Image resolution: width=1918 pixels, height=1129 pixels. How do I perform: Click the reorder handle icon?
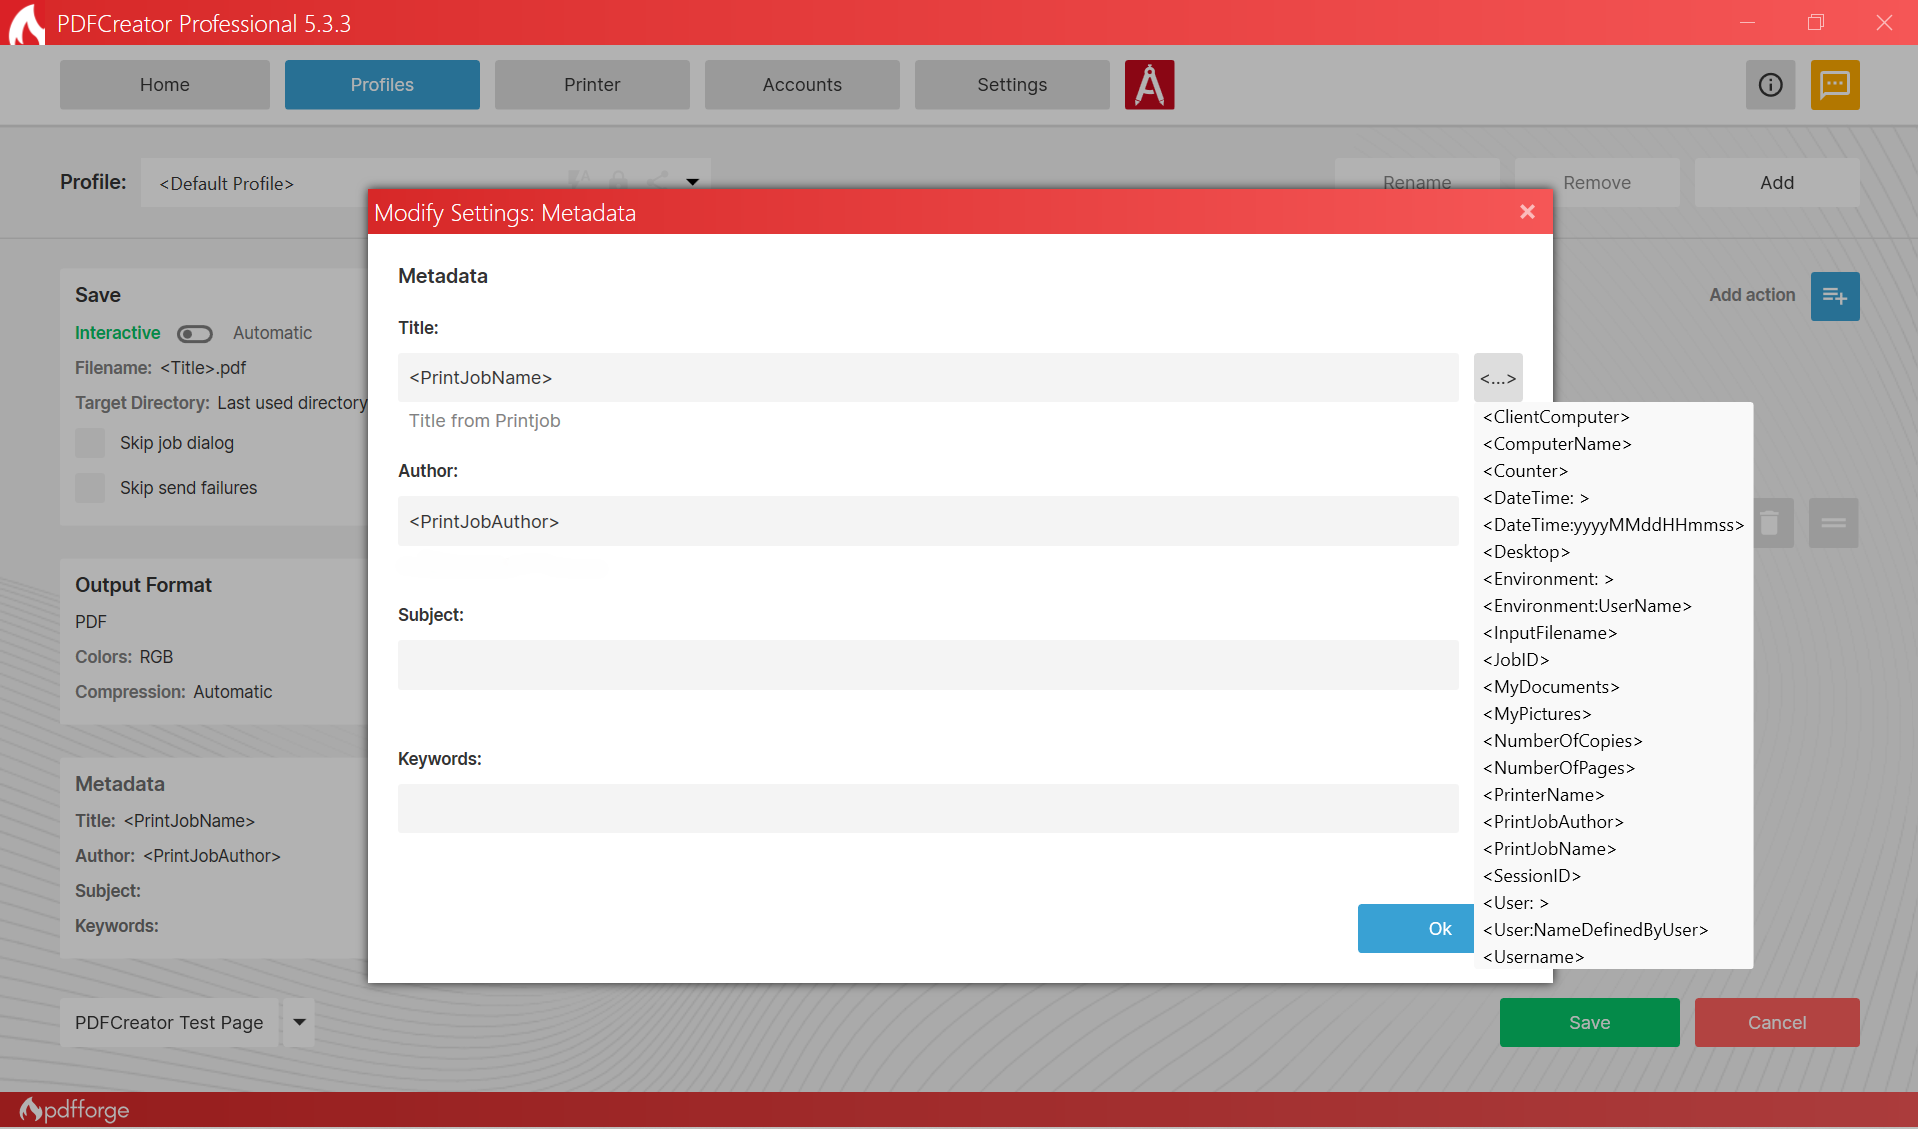1833,523
